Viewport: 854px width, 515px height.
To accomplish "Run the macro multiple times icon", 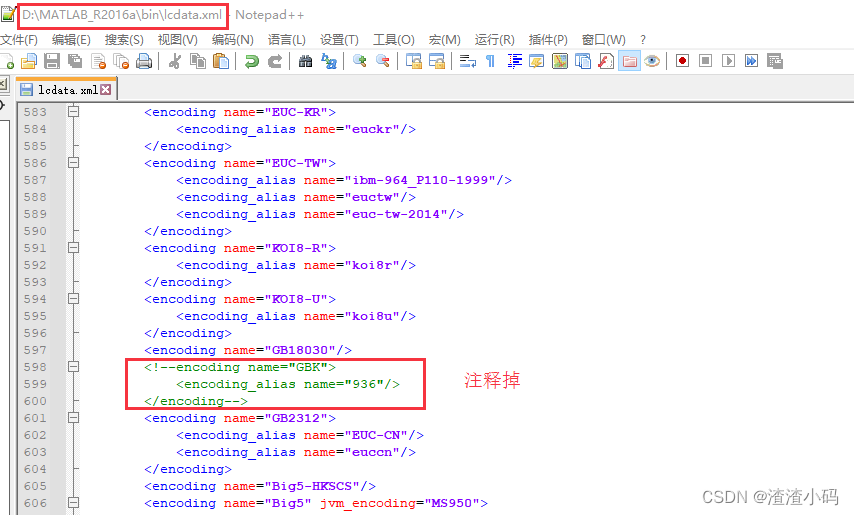I will [x=751, y=61].
